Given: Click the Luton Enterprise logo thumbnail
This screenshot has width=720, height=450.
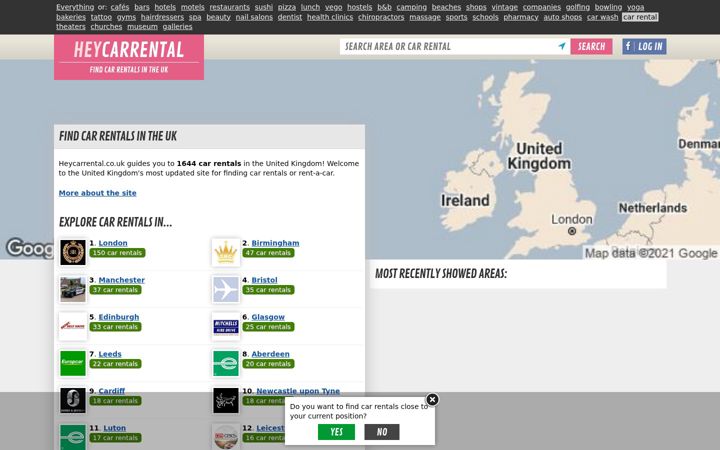Looking at the screenshot, I should pos(73,437).
